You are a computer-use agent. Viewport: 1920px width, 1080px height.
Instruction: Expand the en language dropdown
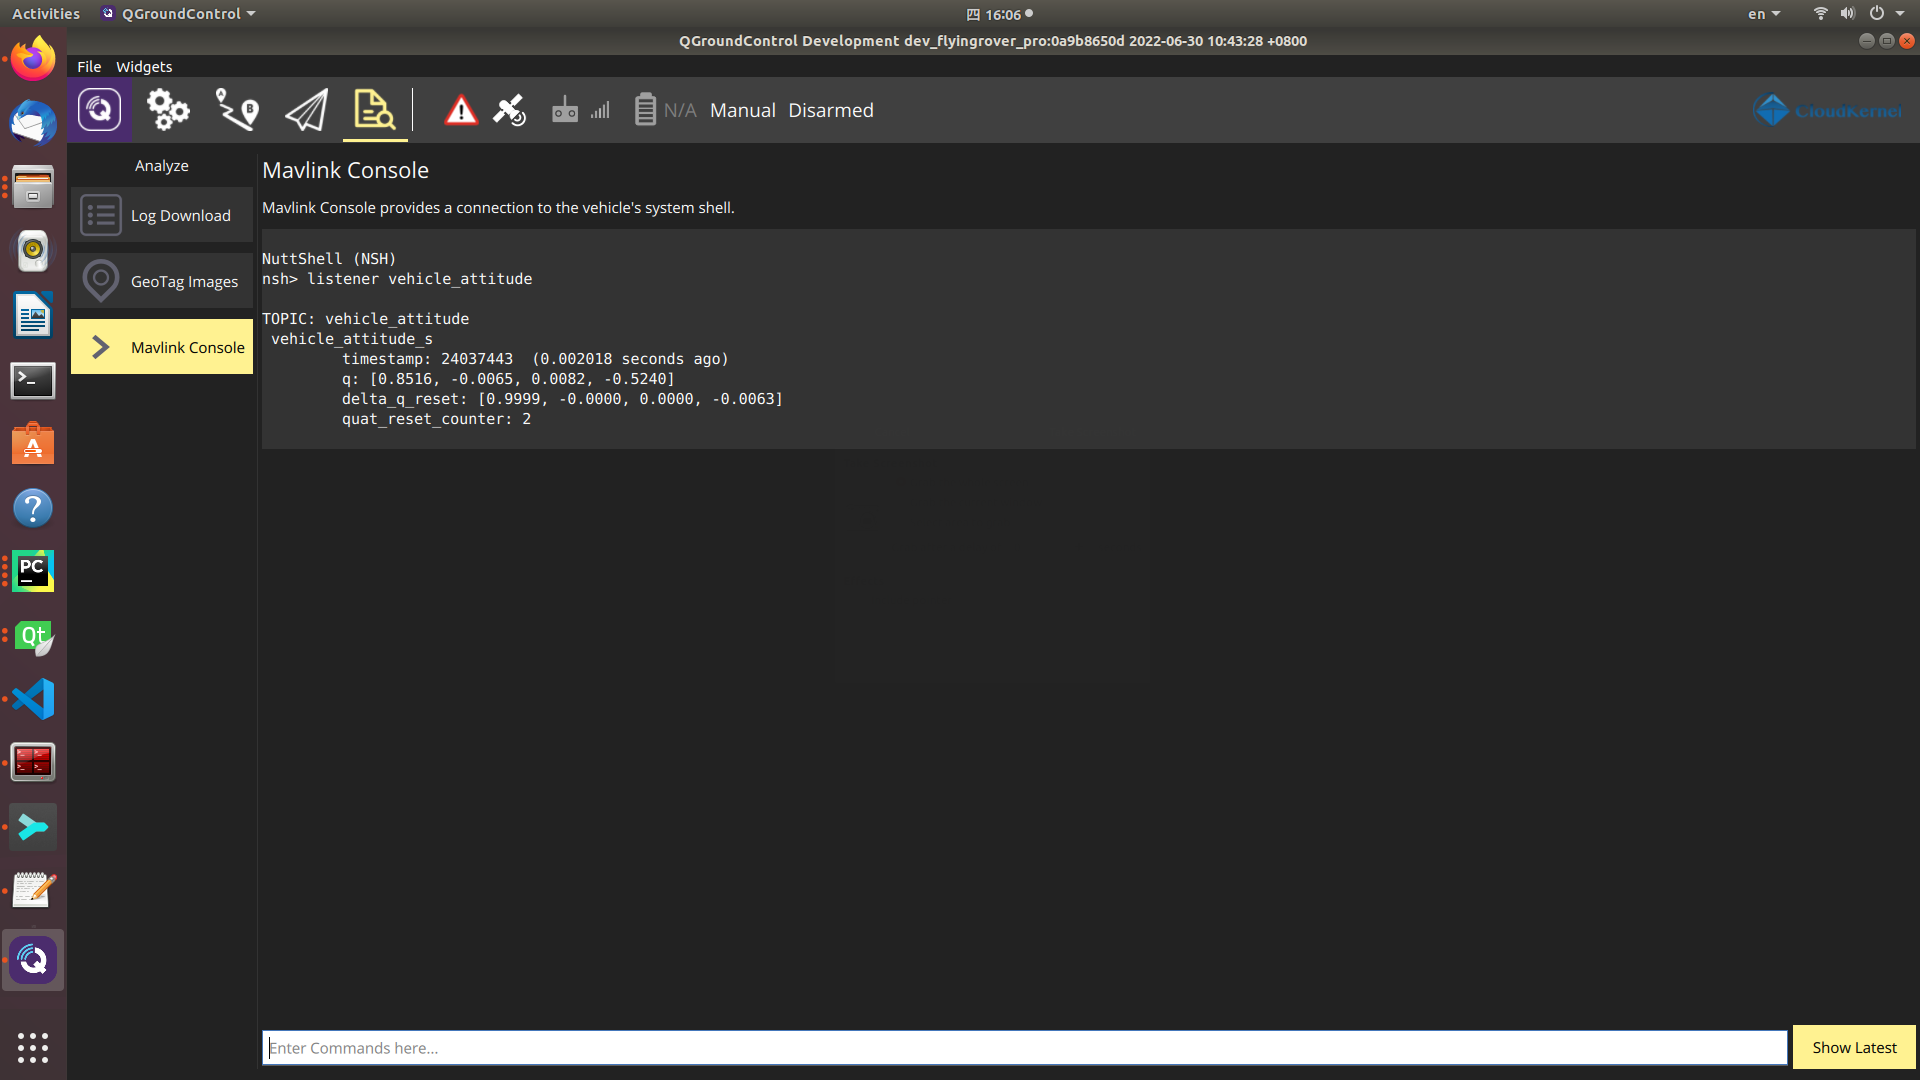pos(1764,14)
